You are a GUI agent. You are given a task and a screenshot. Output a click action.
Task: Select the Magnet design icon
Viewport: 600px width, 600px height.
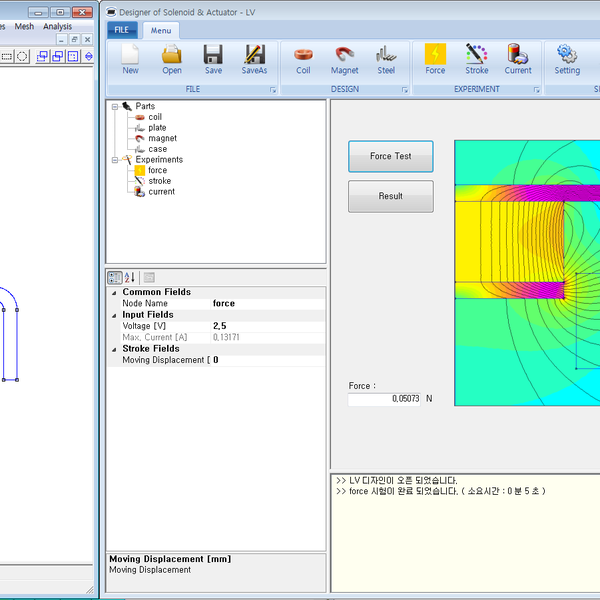(x=344, y=58)
